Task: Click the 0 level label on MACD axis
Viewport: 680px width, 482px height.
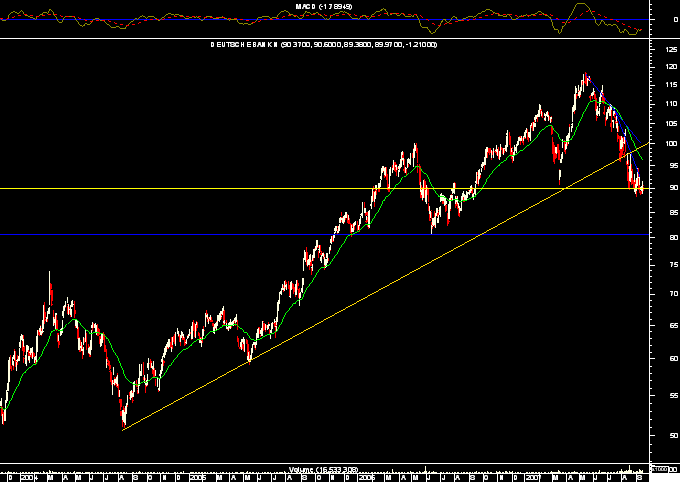Action: pos(675,20)
